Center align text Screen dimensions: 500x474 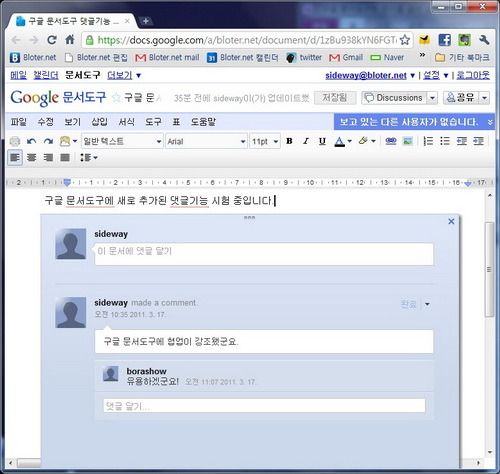pyautogui.click(x=31, y=157)
